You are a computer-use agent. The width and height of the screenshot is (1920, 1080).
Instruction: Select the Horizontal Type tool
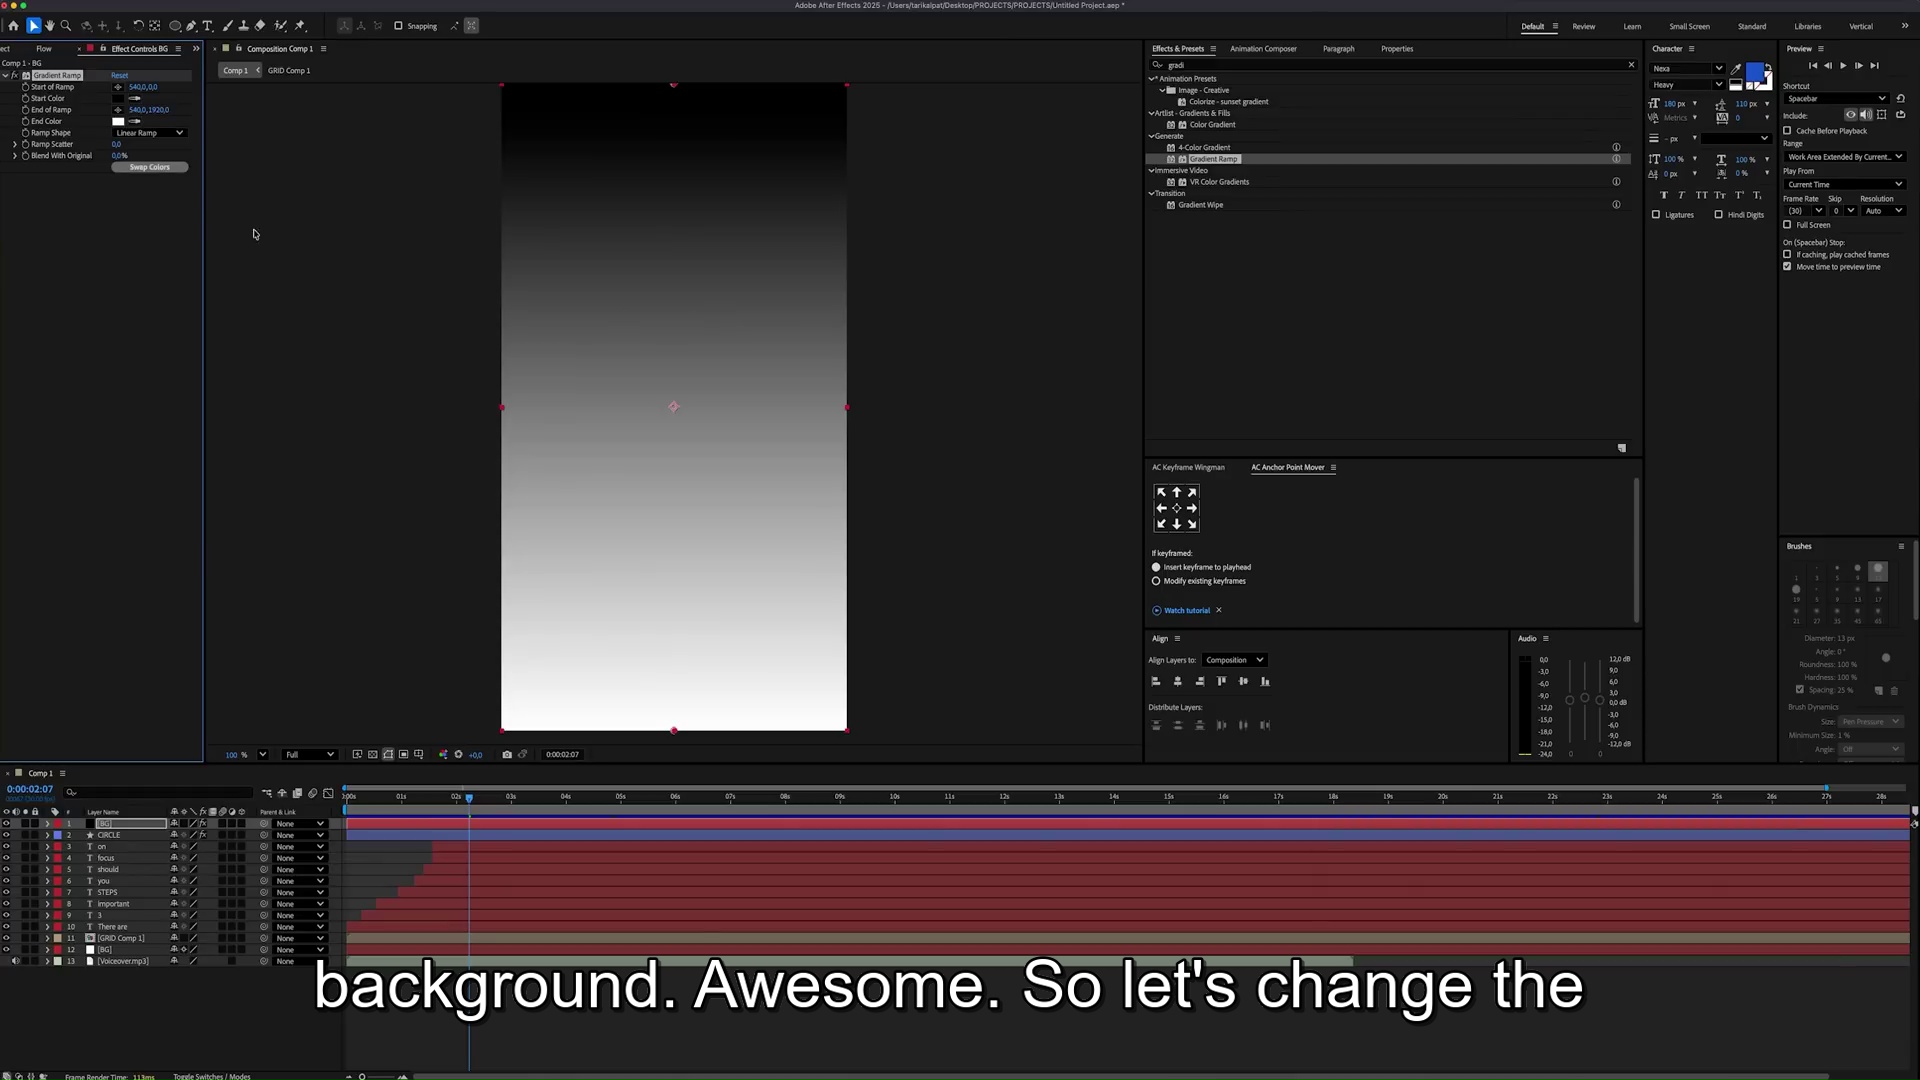(207, 26)
